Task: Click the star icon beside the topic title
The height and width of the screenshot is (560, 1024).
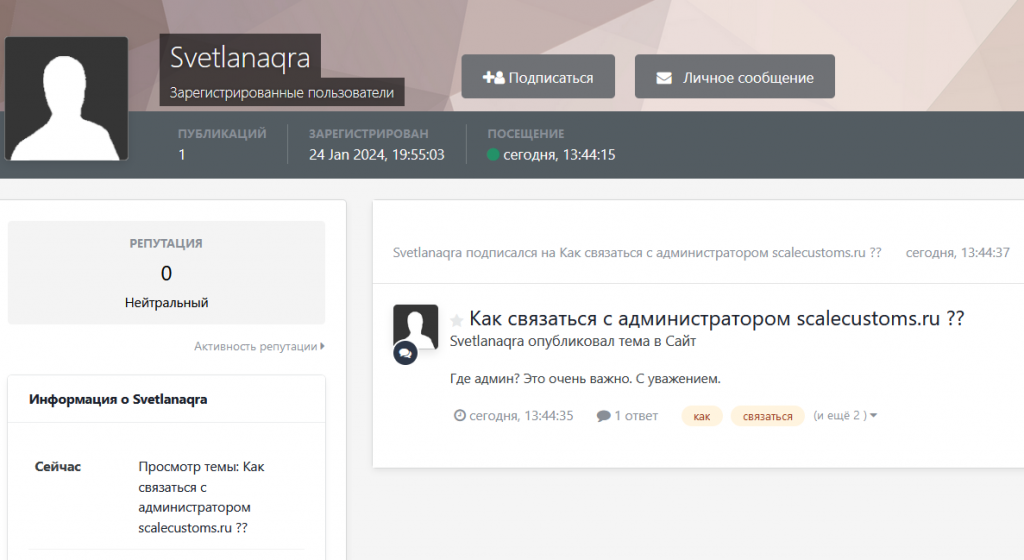Action: pos(457,320)
